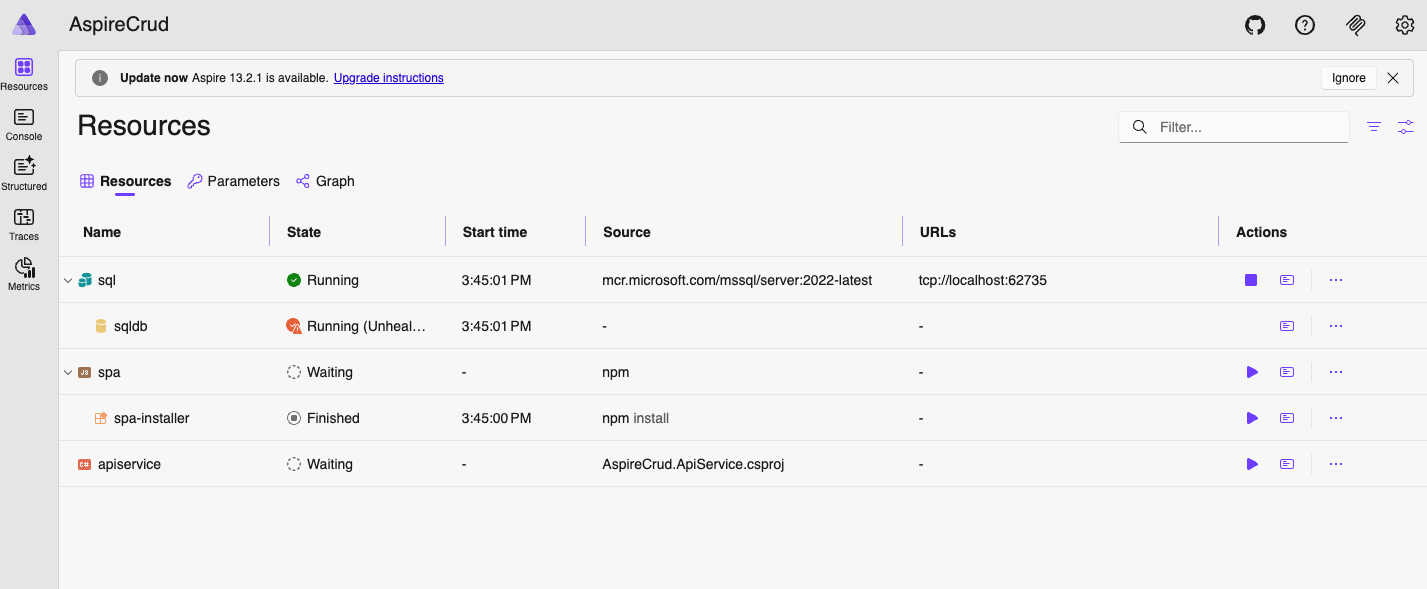Viewport: 1427px width, 589px height.
Task: Go to Traces in the sidebar
Action: 24,225
